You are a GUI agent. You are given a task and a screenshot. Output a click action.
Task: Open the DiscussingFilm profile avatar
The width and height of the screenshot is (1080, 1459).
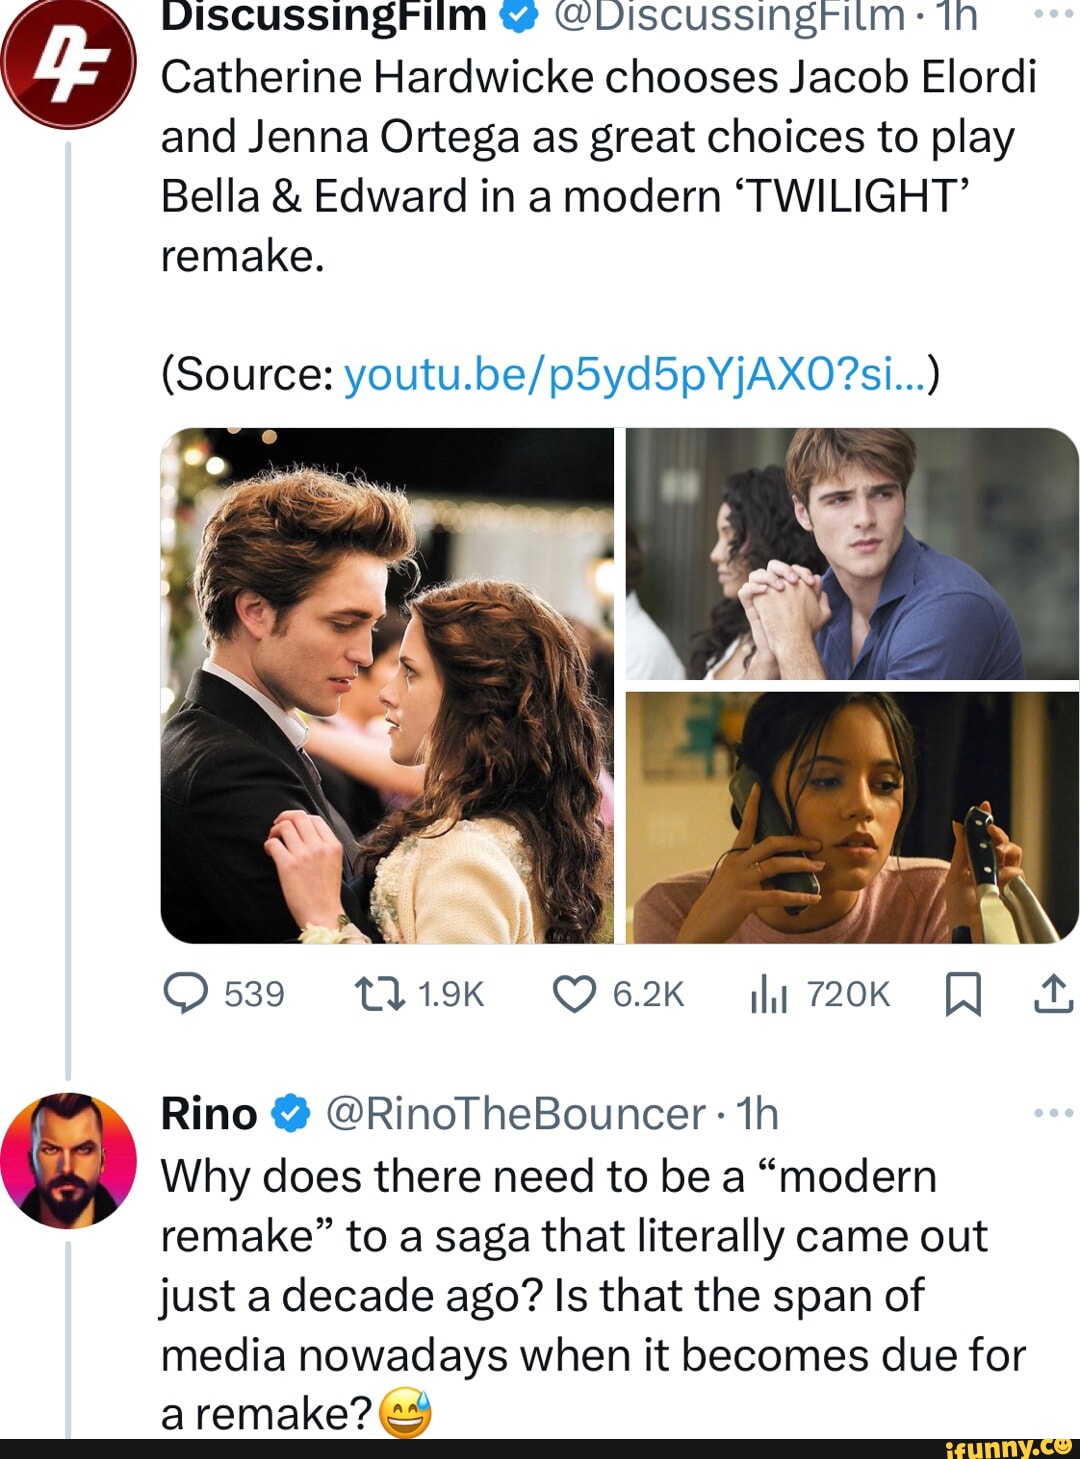66,64
